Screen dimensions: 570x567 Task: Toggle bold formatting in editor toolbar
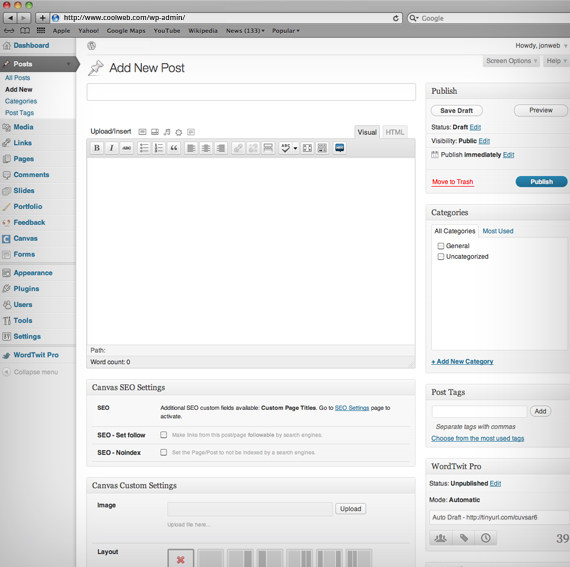click(x=97, y=148)
